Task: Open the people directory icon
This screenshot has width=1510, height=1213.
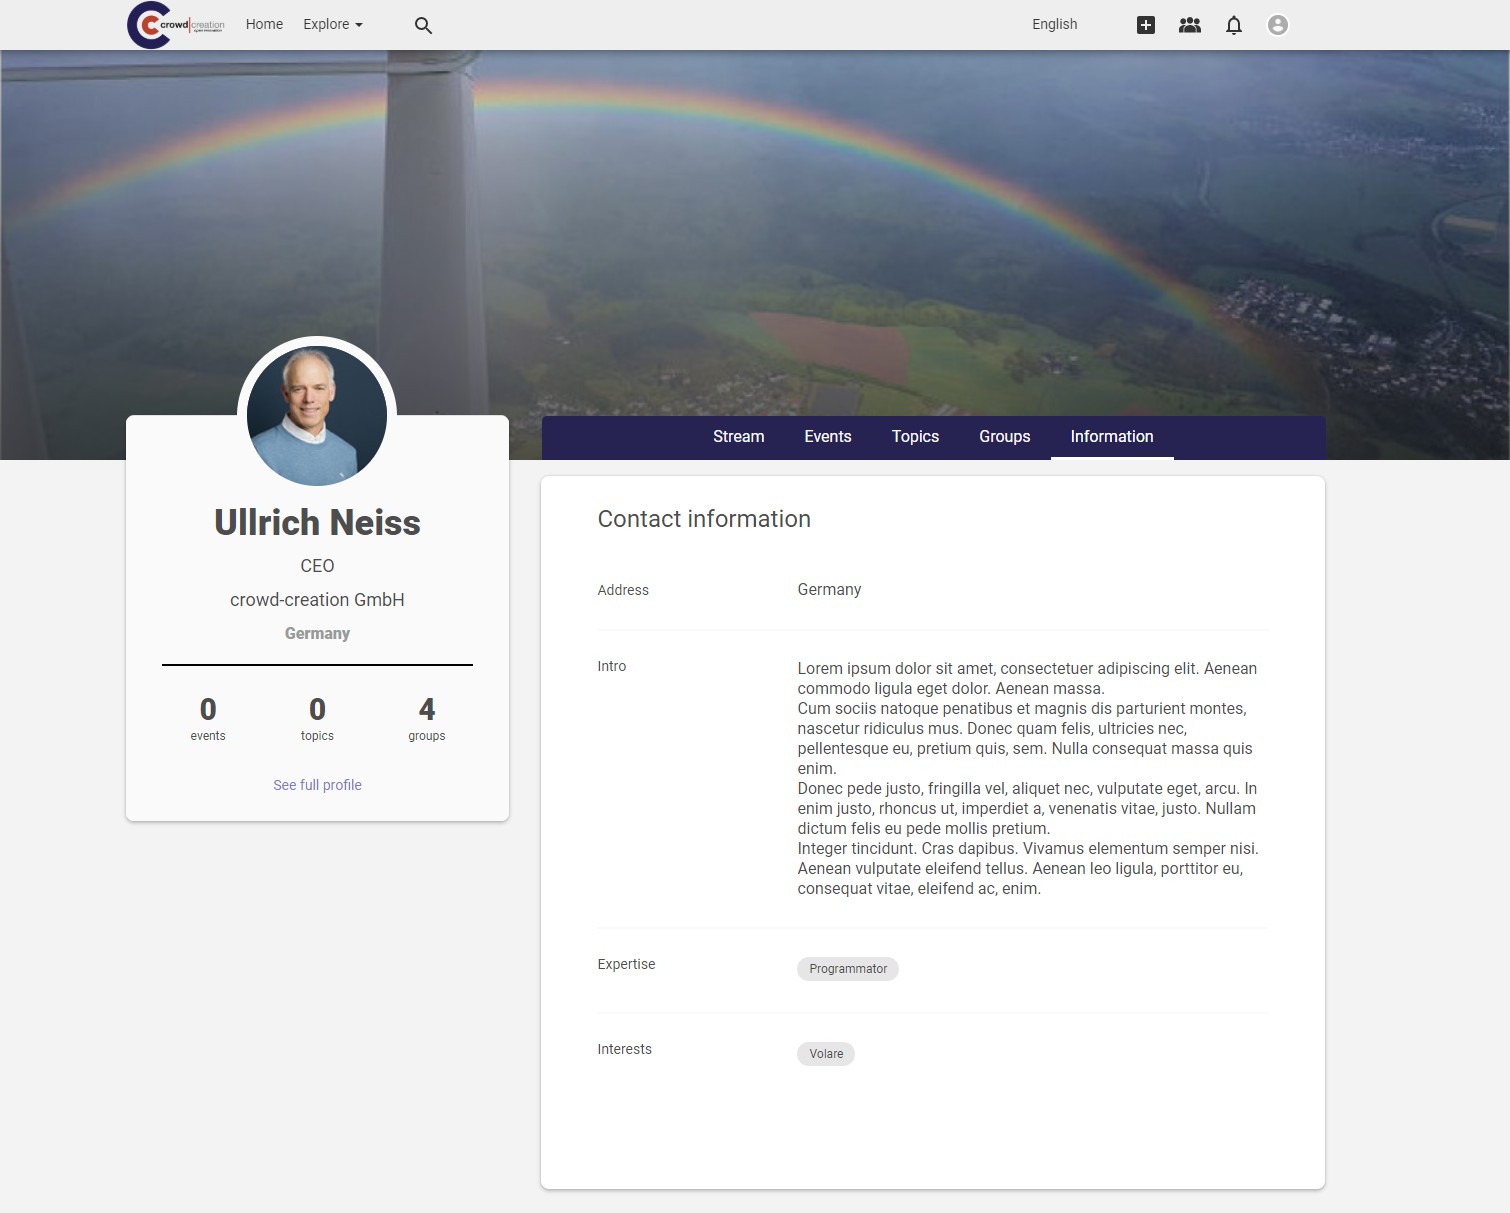Action: pyautogui.click(x=1189, y=25)
